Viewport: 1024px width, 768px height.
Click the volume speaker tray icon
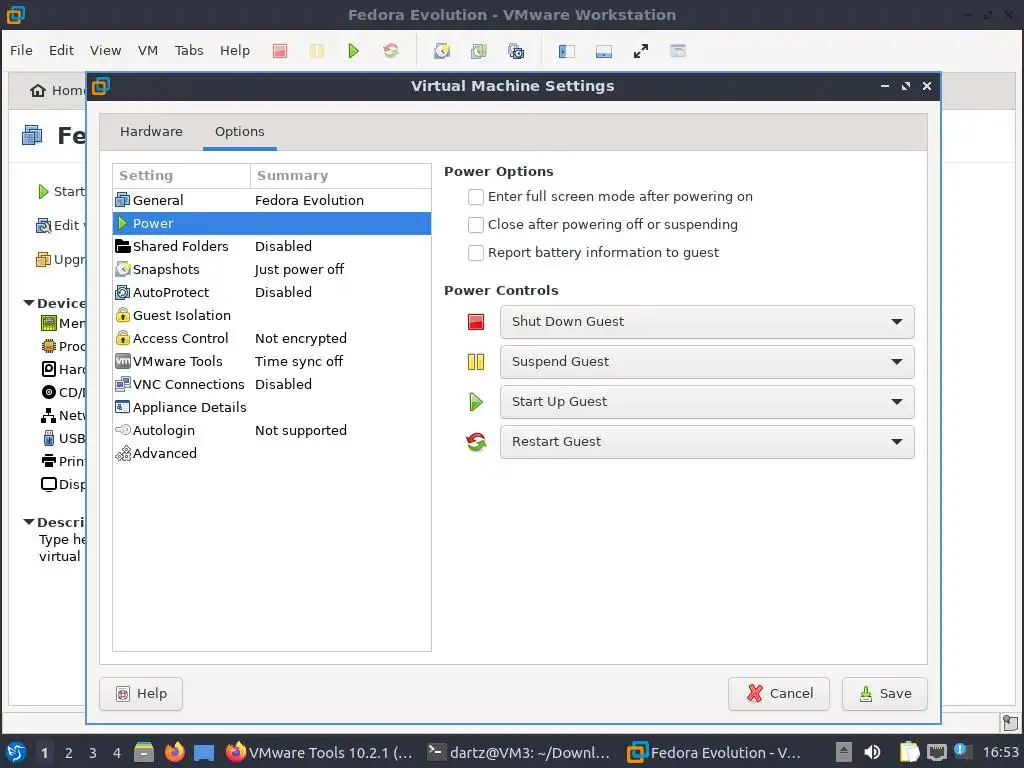pos(872,752)
